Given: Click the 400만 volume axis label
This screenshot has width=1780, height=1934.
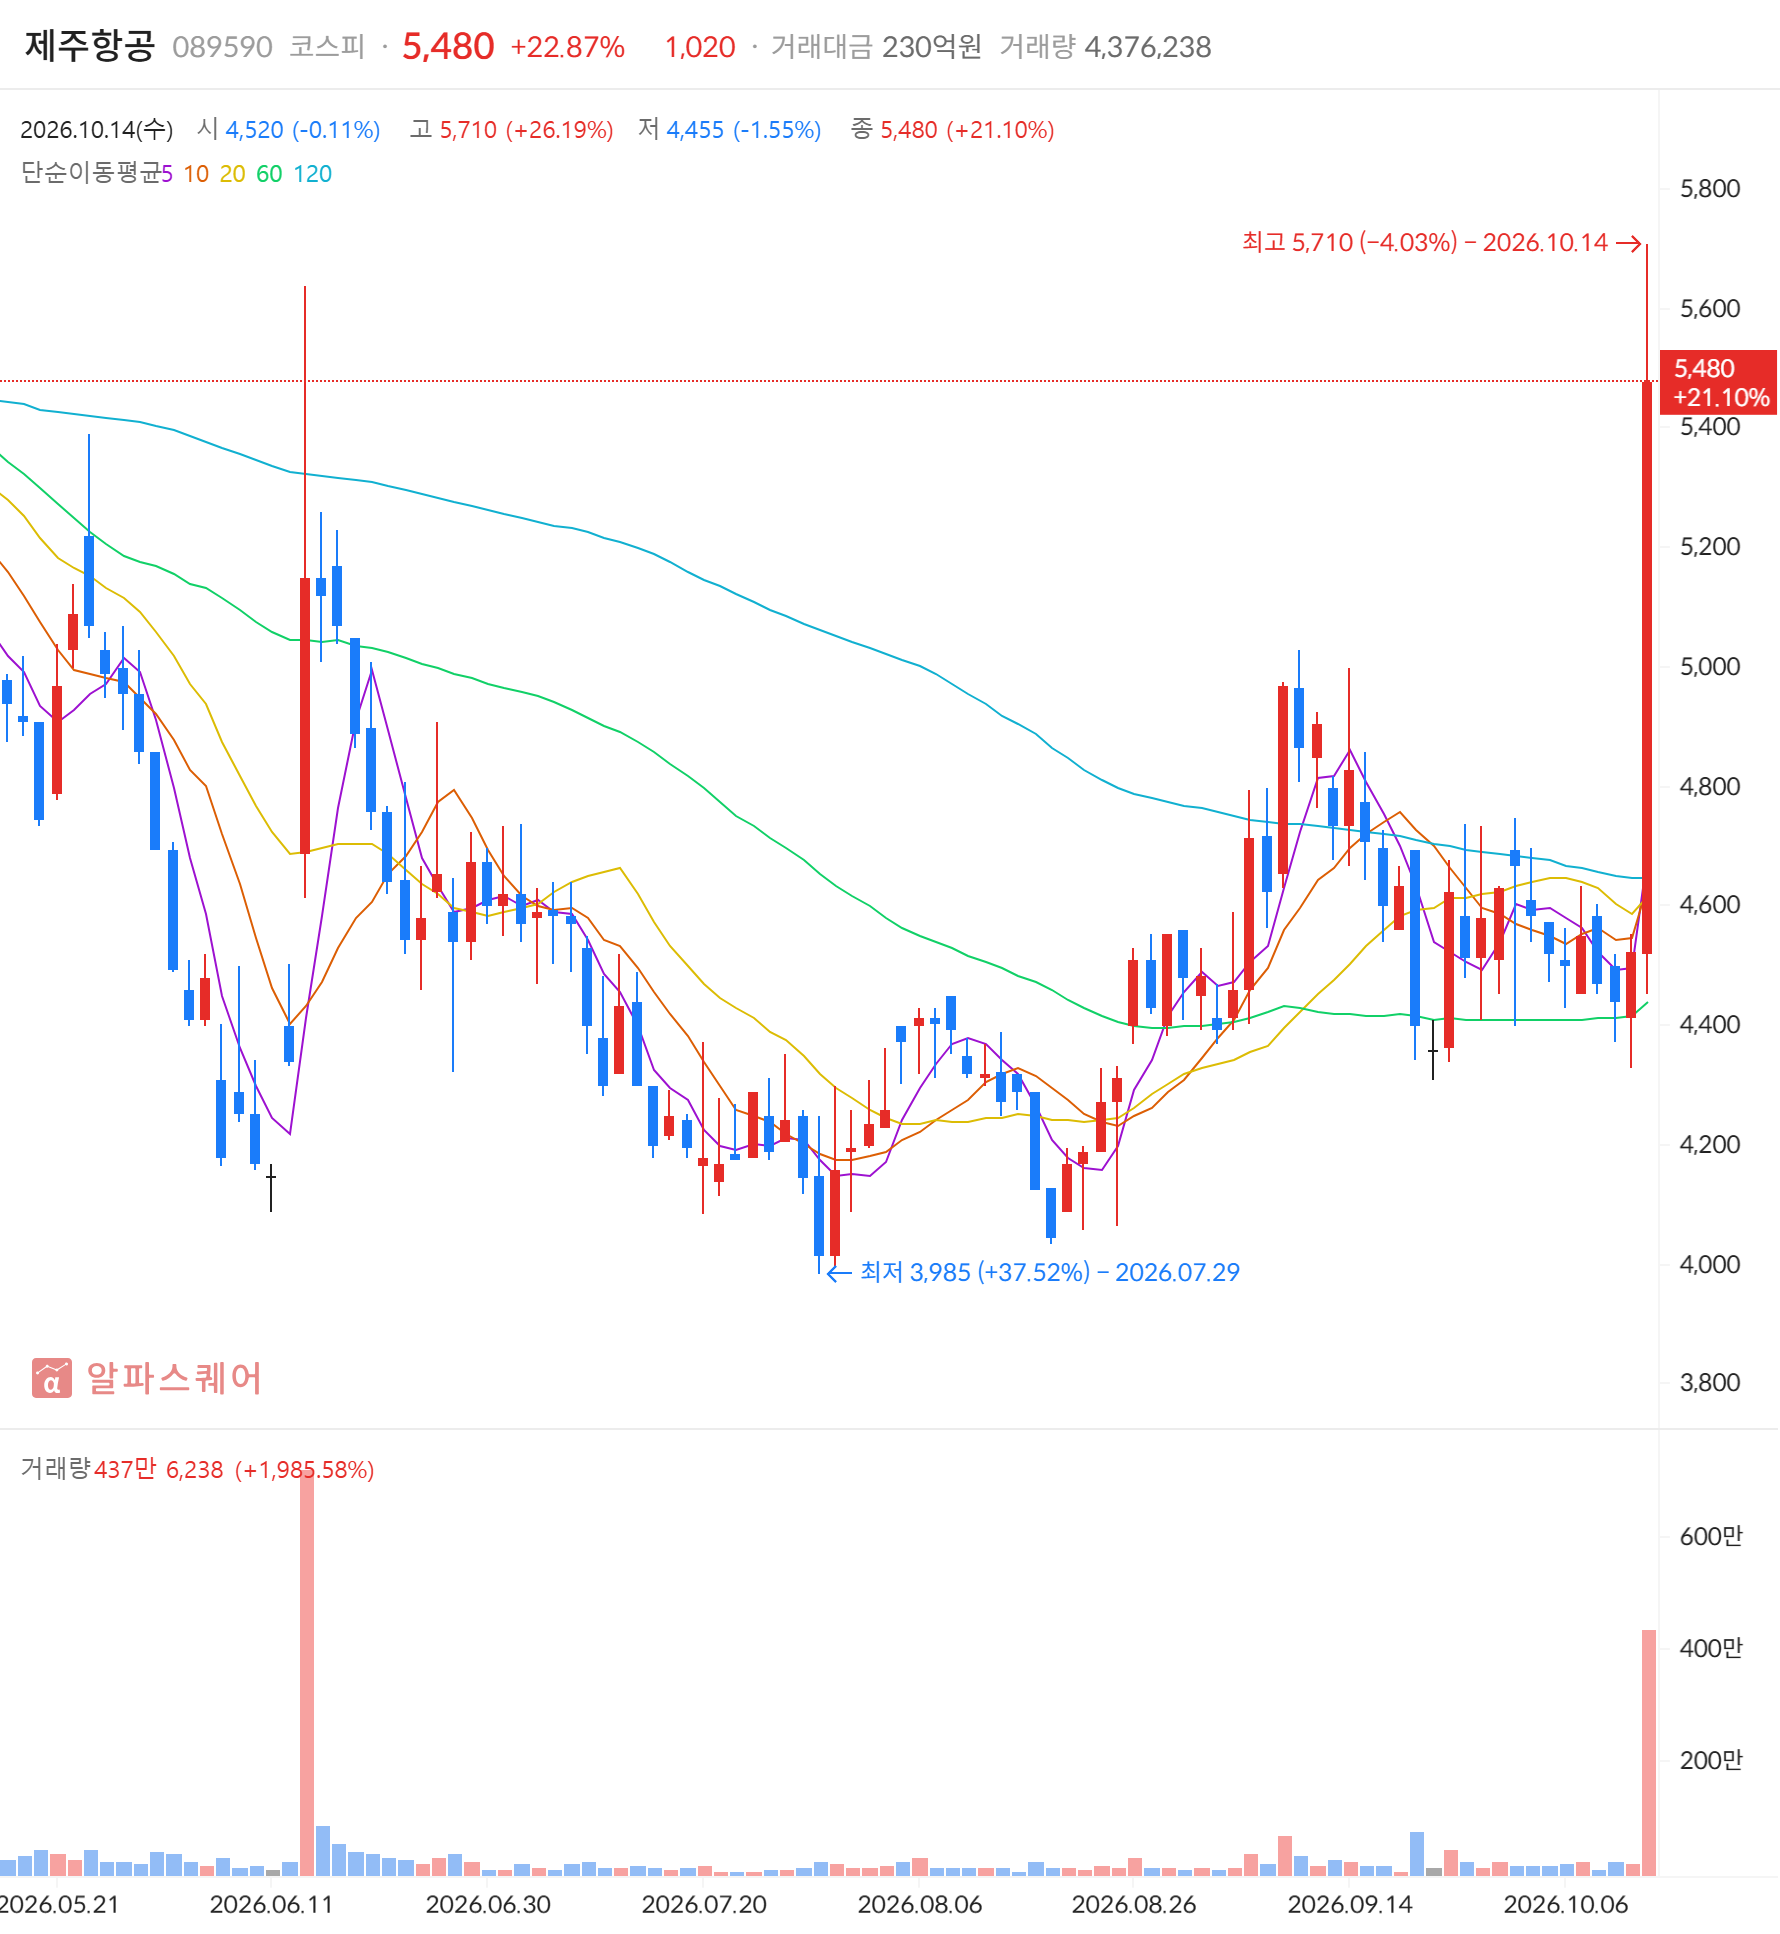Looking at the screenshot, I should (1711, 1649).
